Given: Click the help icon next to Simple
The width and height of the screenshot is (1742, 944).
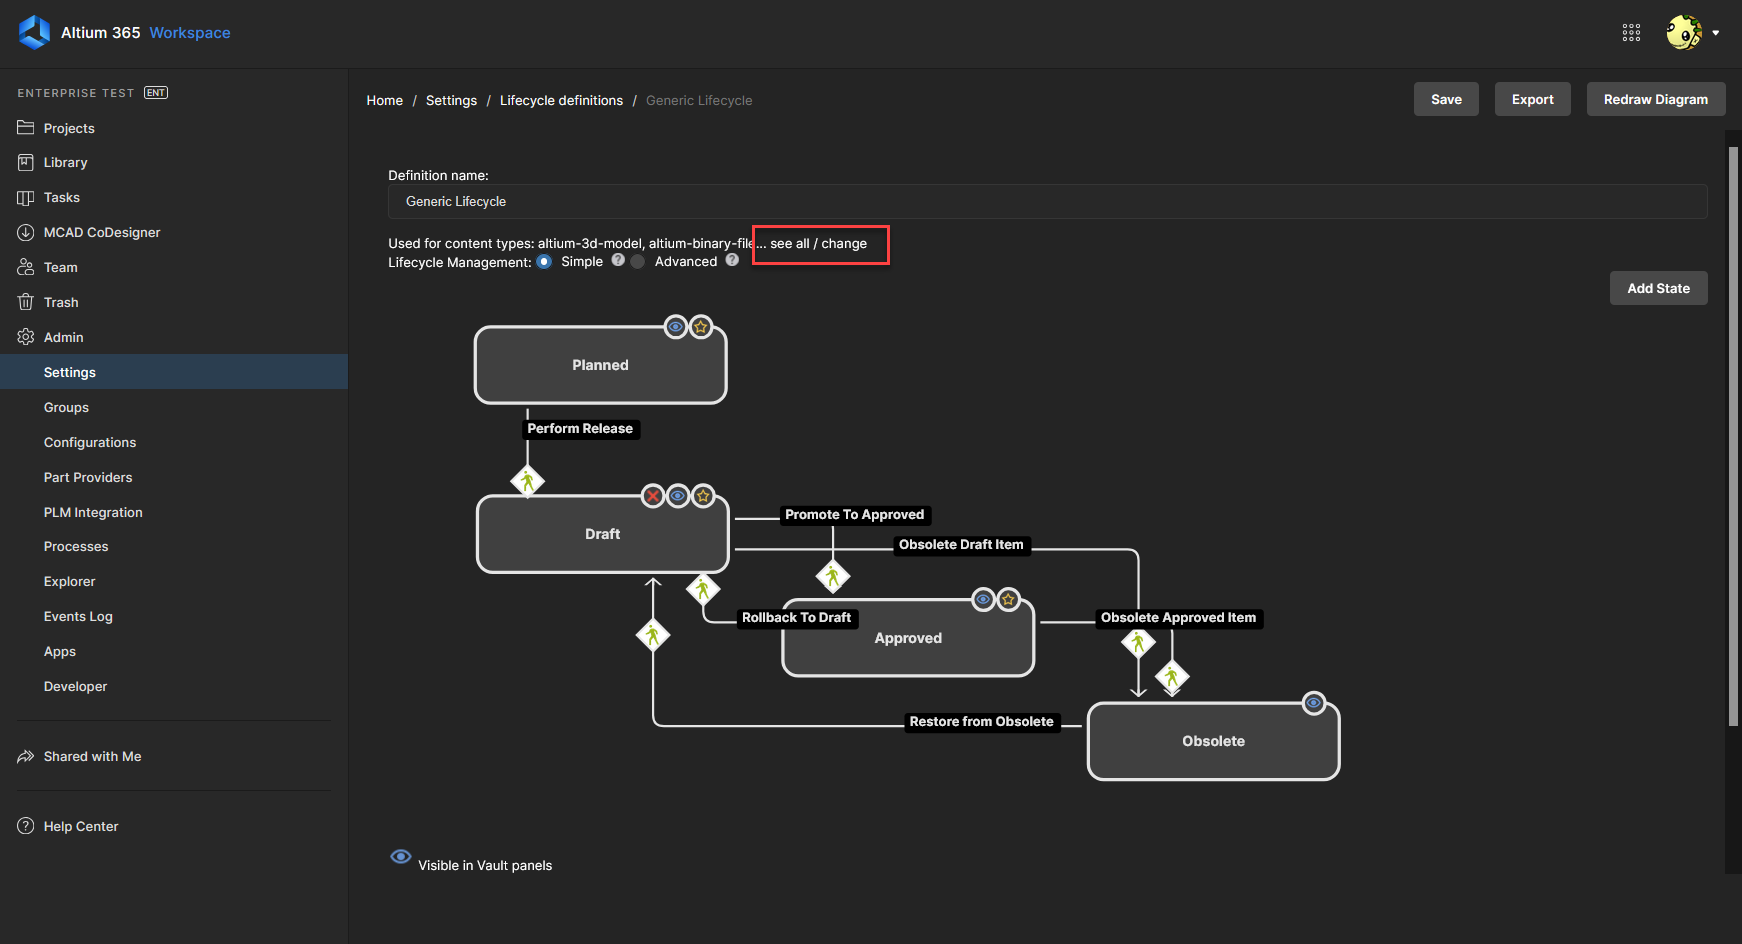Looking at the screenshot, I should pos(618,260).
